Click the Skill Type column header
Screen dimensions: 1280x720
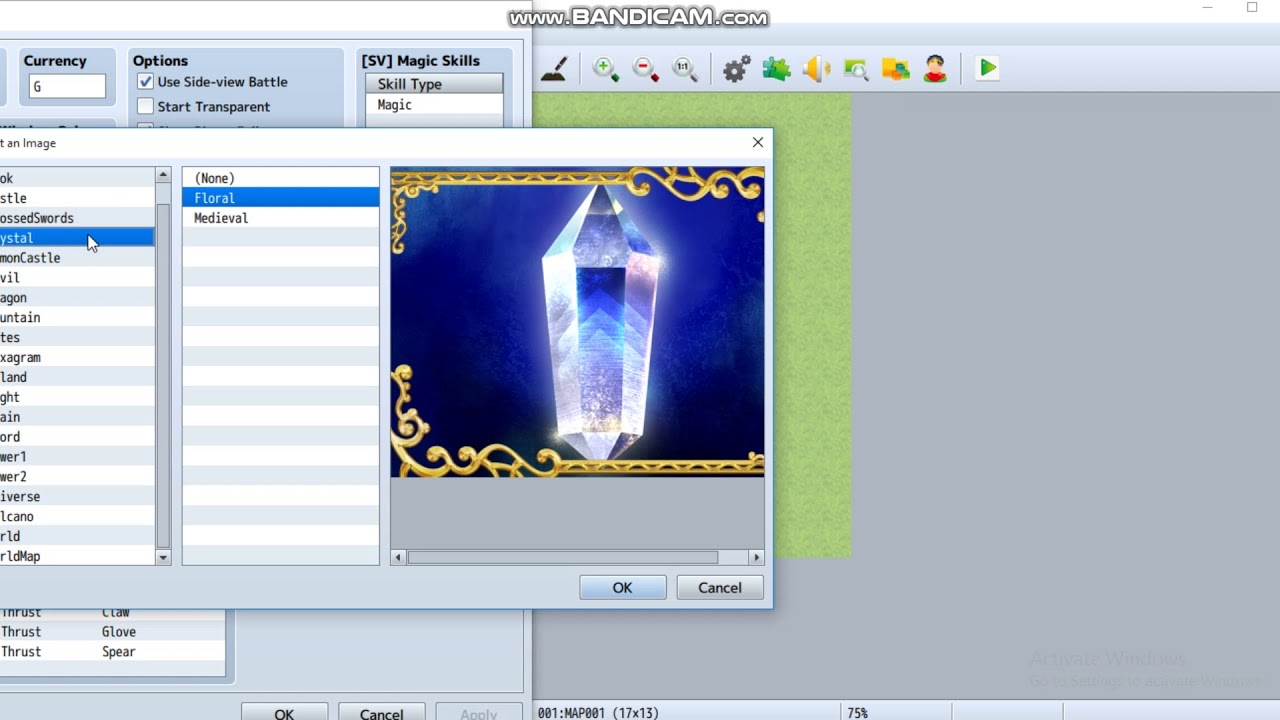tap(434, 84)
